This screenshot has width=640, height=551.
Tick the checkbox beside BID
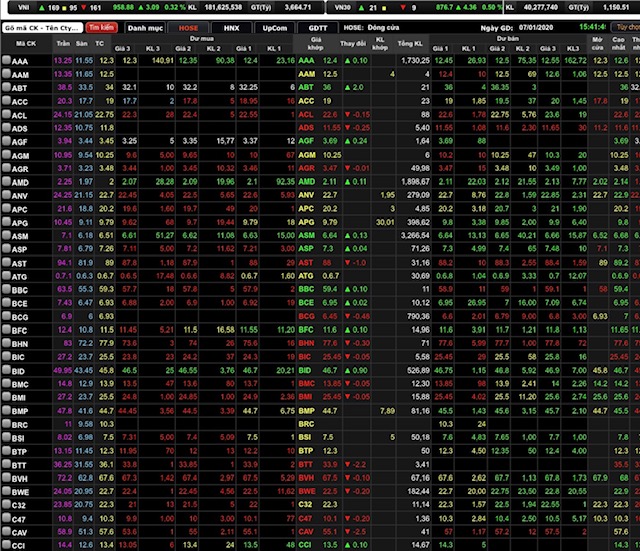point(6,370)
